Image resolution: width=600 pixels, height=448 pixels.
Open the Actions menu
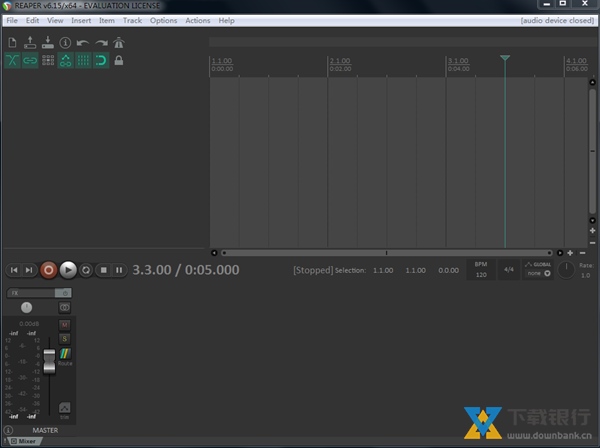click(198, 20)
